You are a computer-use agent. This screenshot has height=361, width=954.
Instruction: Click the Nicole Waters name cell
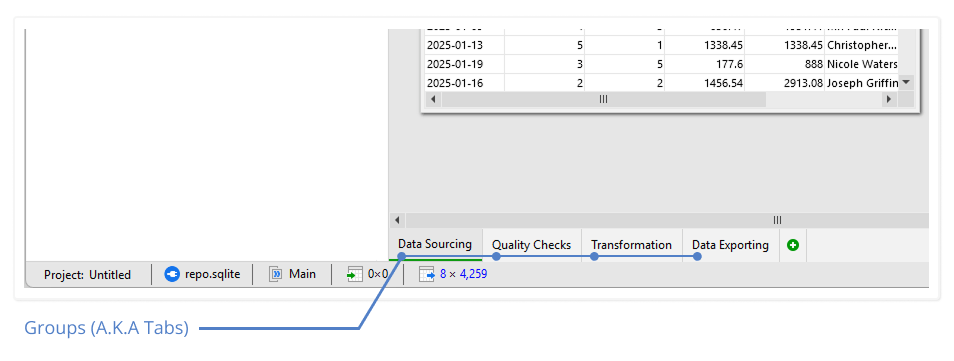862,64
